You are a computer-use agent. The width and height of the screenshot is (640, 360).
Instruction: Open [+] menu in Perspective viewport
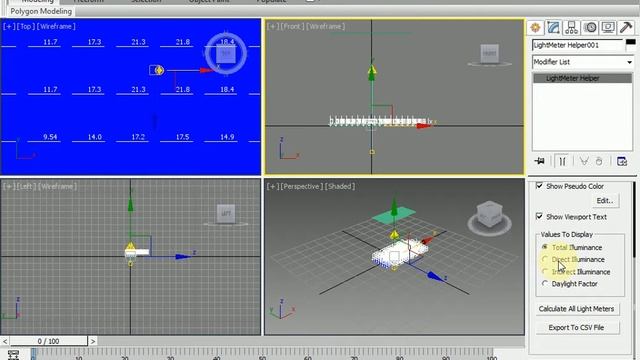(x=273, y=187)
